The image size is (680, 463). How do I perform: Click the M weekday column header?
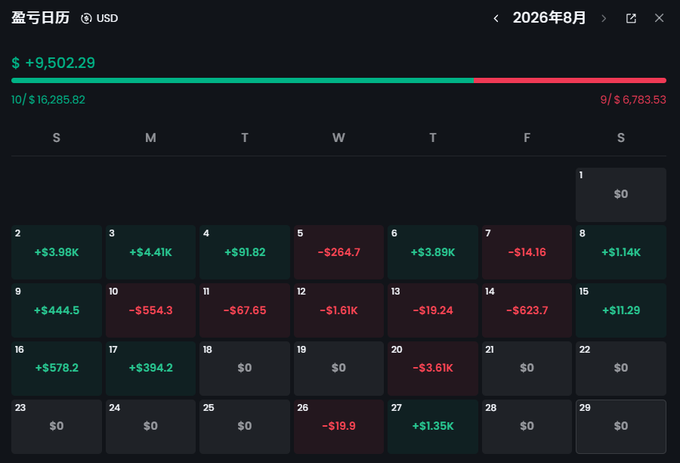[150, 138]
